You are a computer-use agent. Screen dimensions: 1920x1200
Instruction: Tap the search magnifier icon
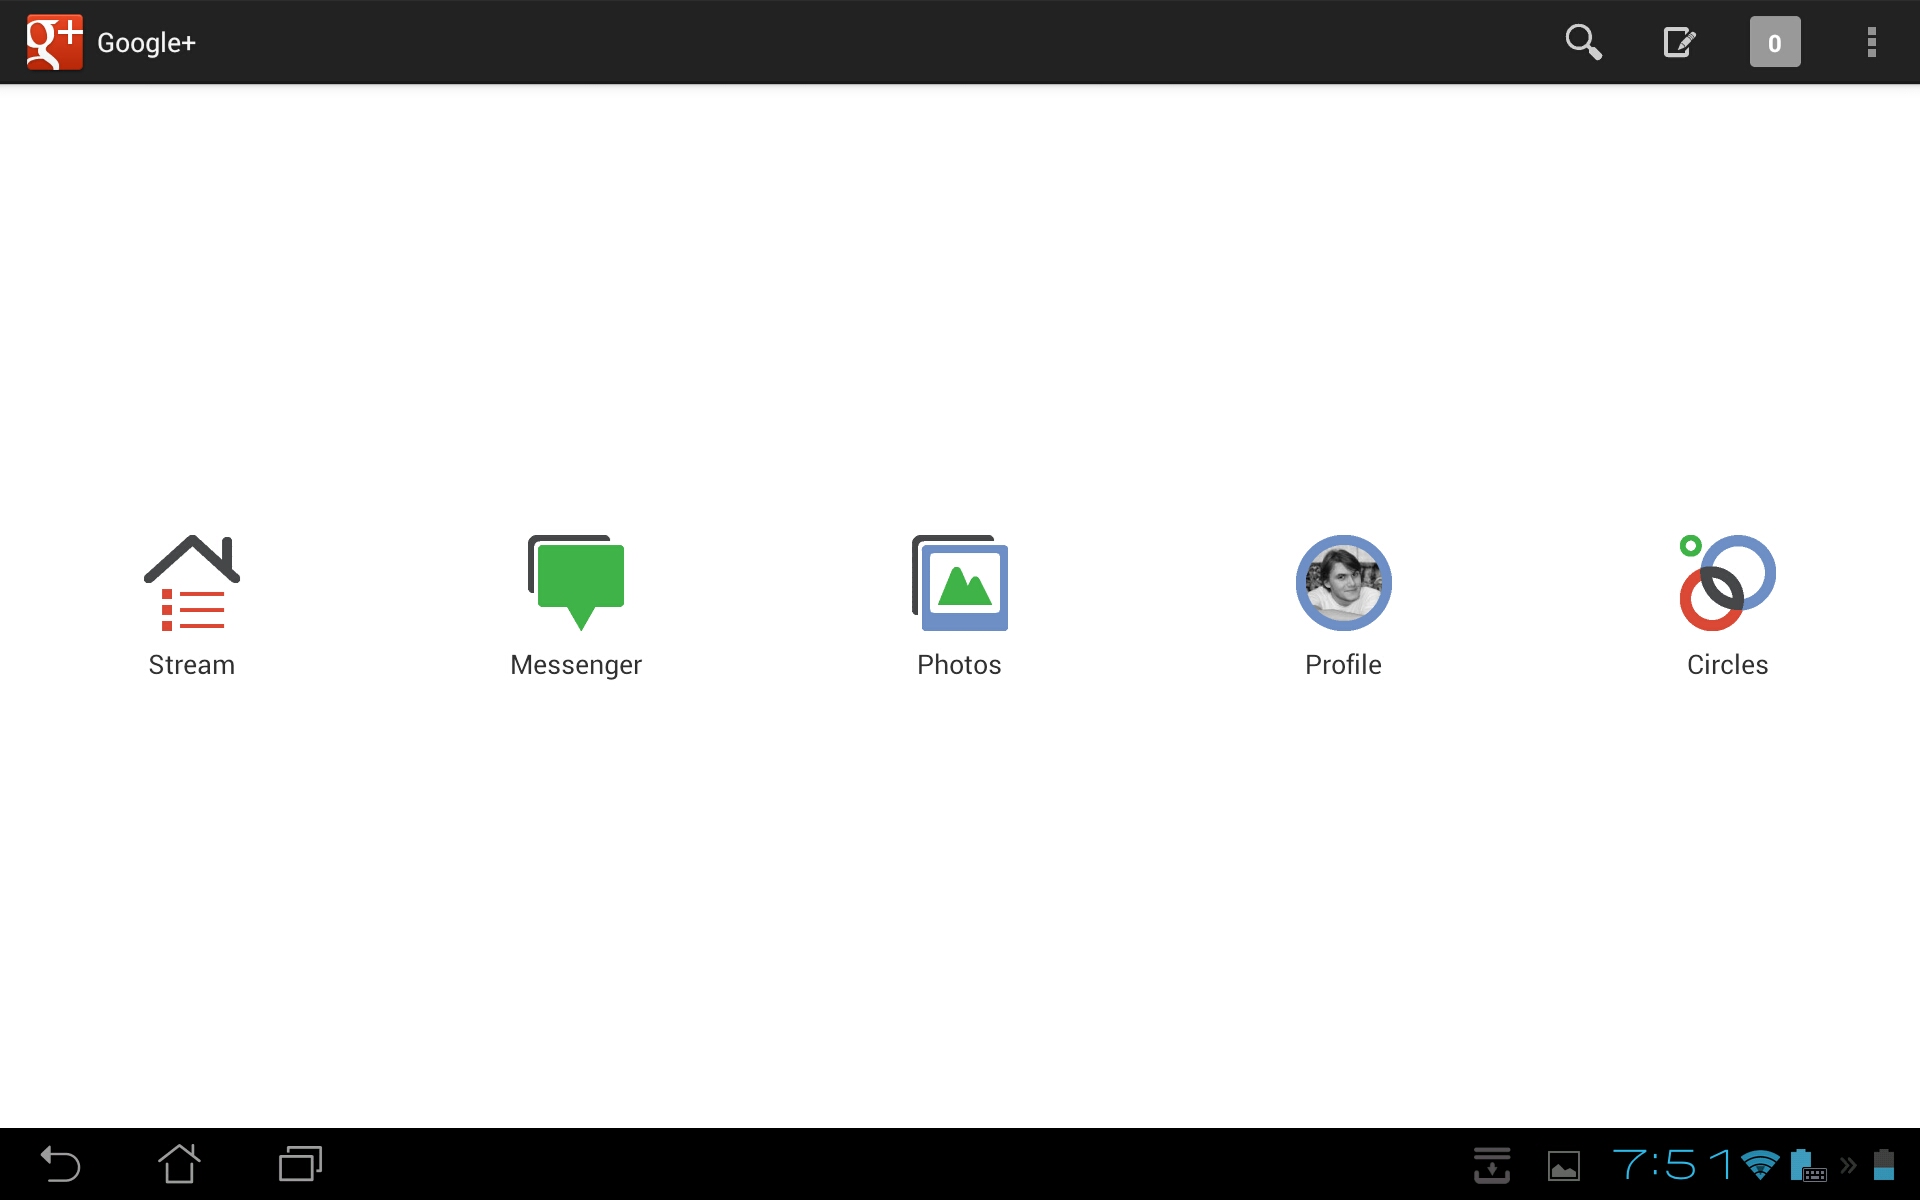pos(1583,42)
